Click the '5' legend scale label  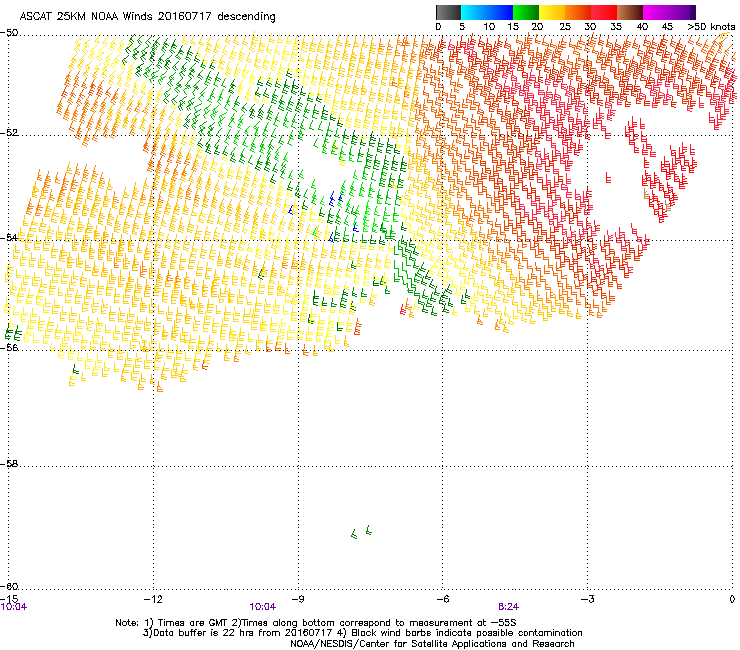pyautogui.click(x=462, y=27)
